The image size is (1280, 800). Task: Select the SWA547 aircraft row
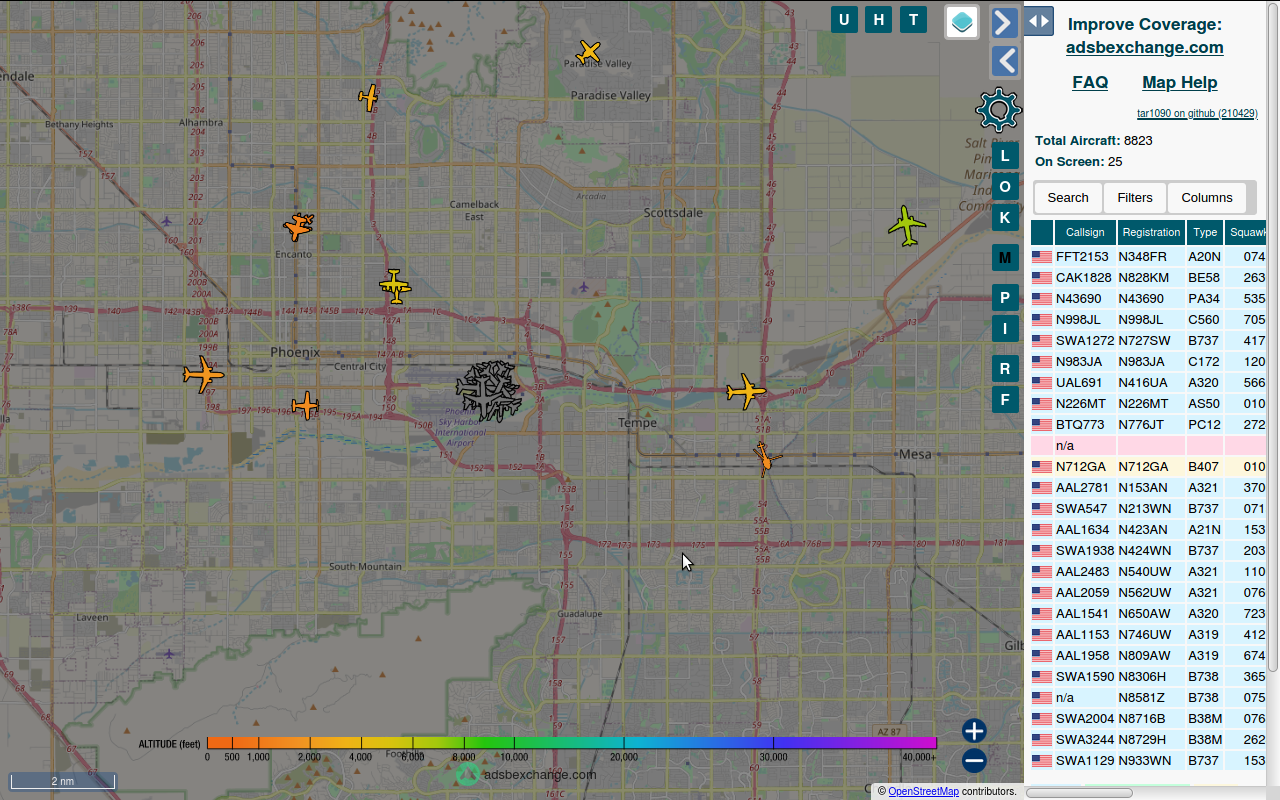1148,509
